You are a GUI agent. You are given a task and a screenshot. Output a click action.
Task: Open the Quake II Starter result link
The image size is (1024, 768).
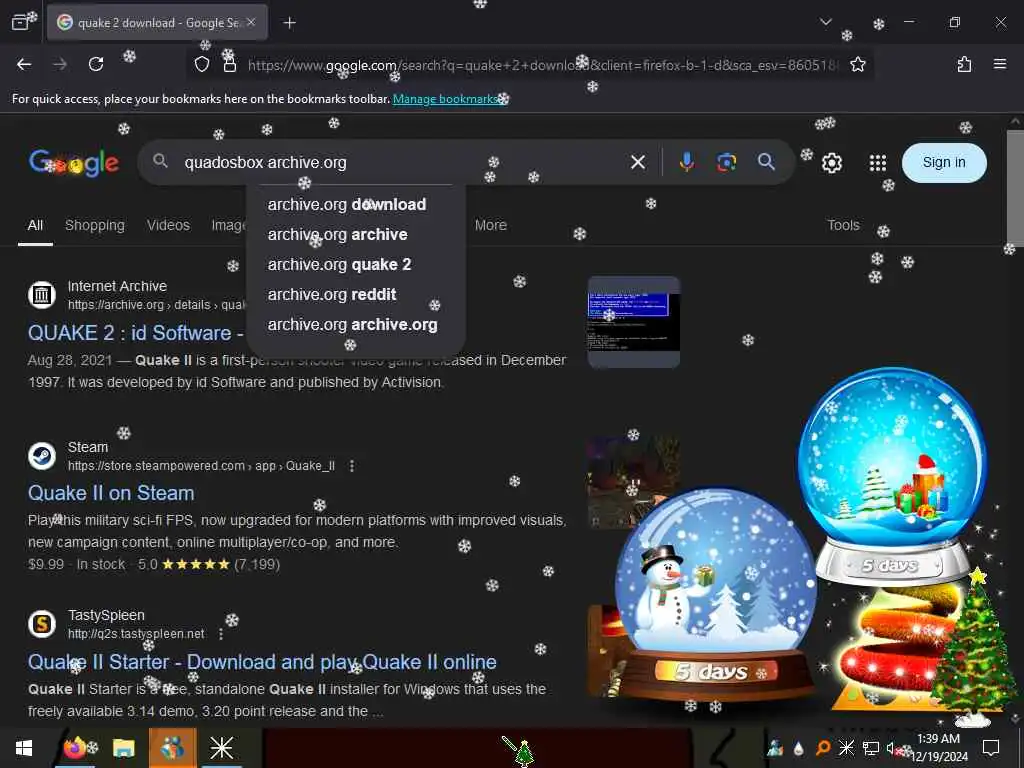coord(262,662)
